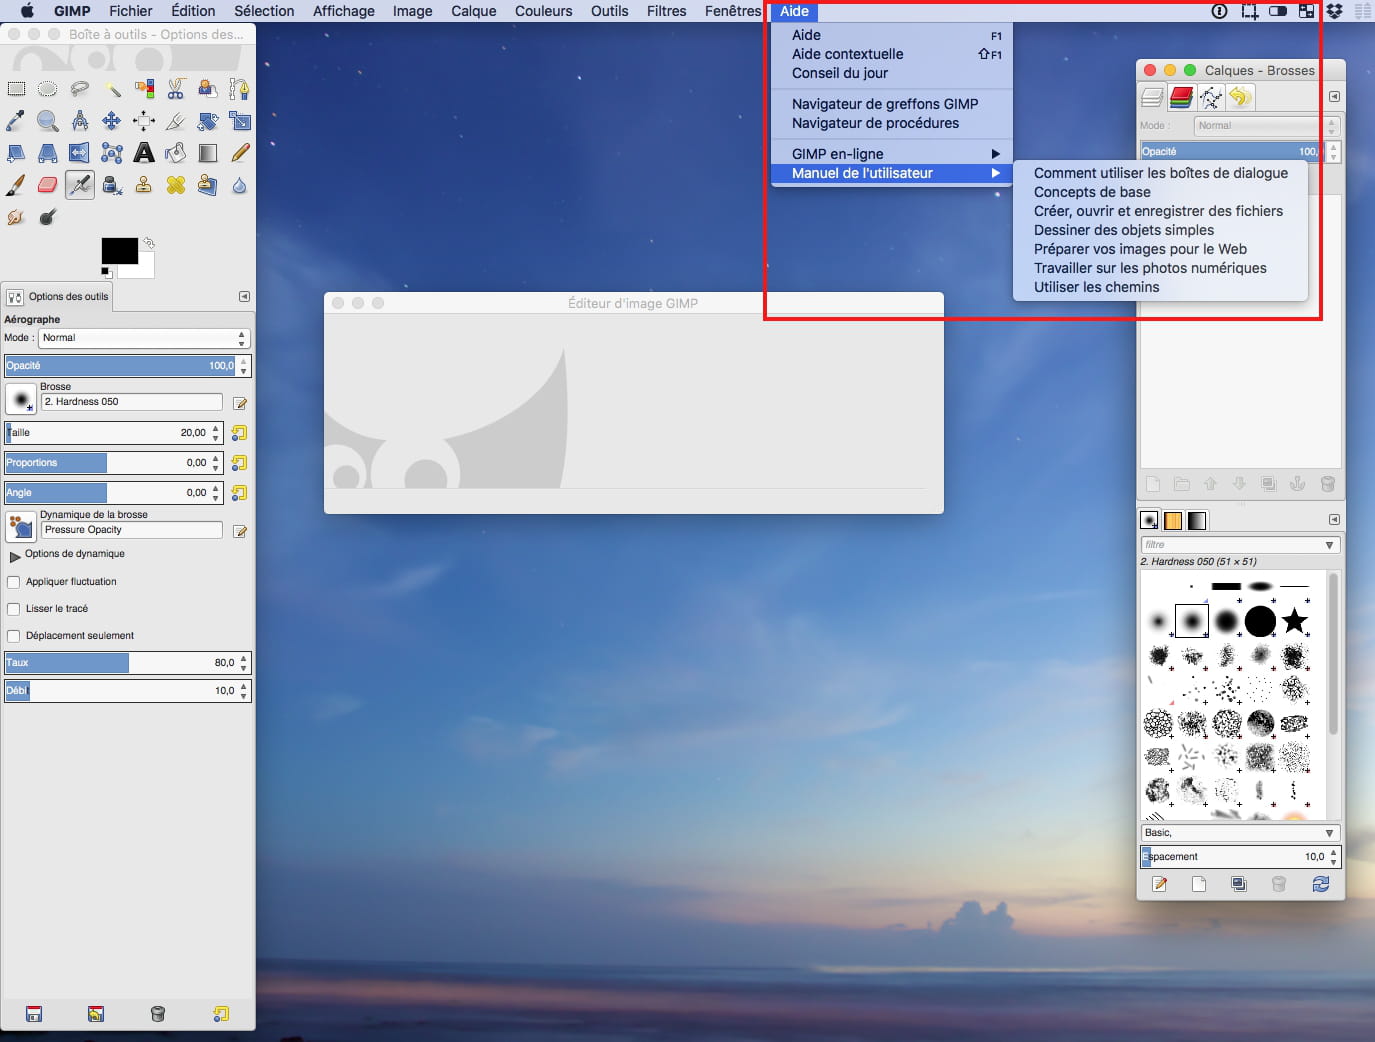This screenshot has width=1375, height=1042.
Task: Select the Fuzzy Select magic wand tool
Action: point(112,89)
